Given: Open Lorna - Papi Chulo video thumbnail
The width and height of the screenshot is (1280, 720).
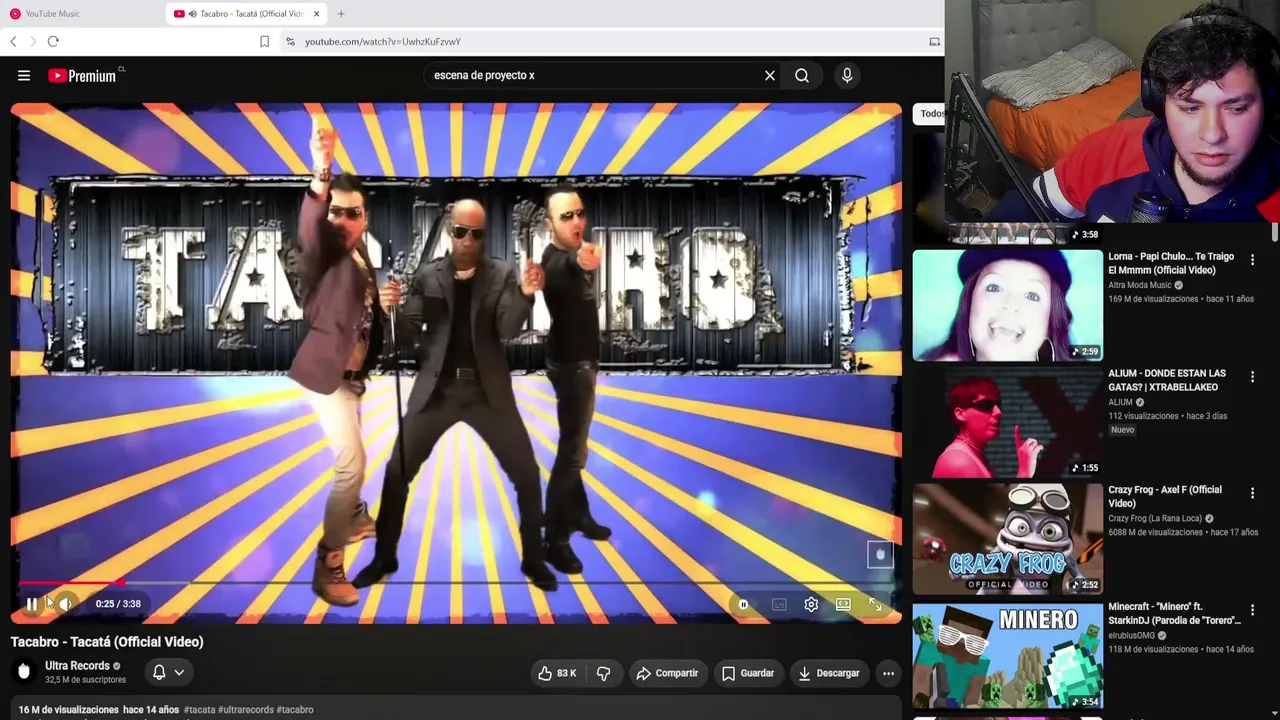Looking at the screenshot, I should (1007, 305).
